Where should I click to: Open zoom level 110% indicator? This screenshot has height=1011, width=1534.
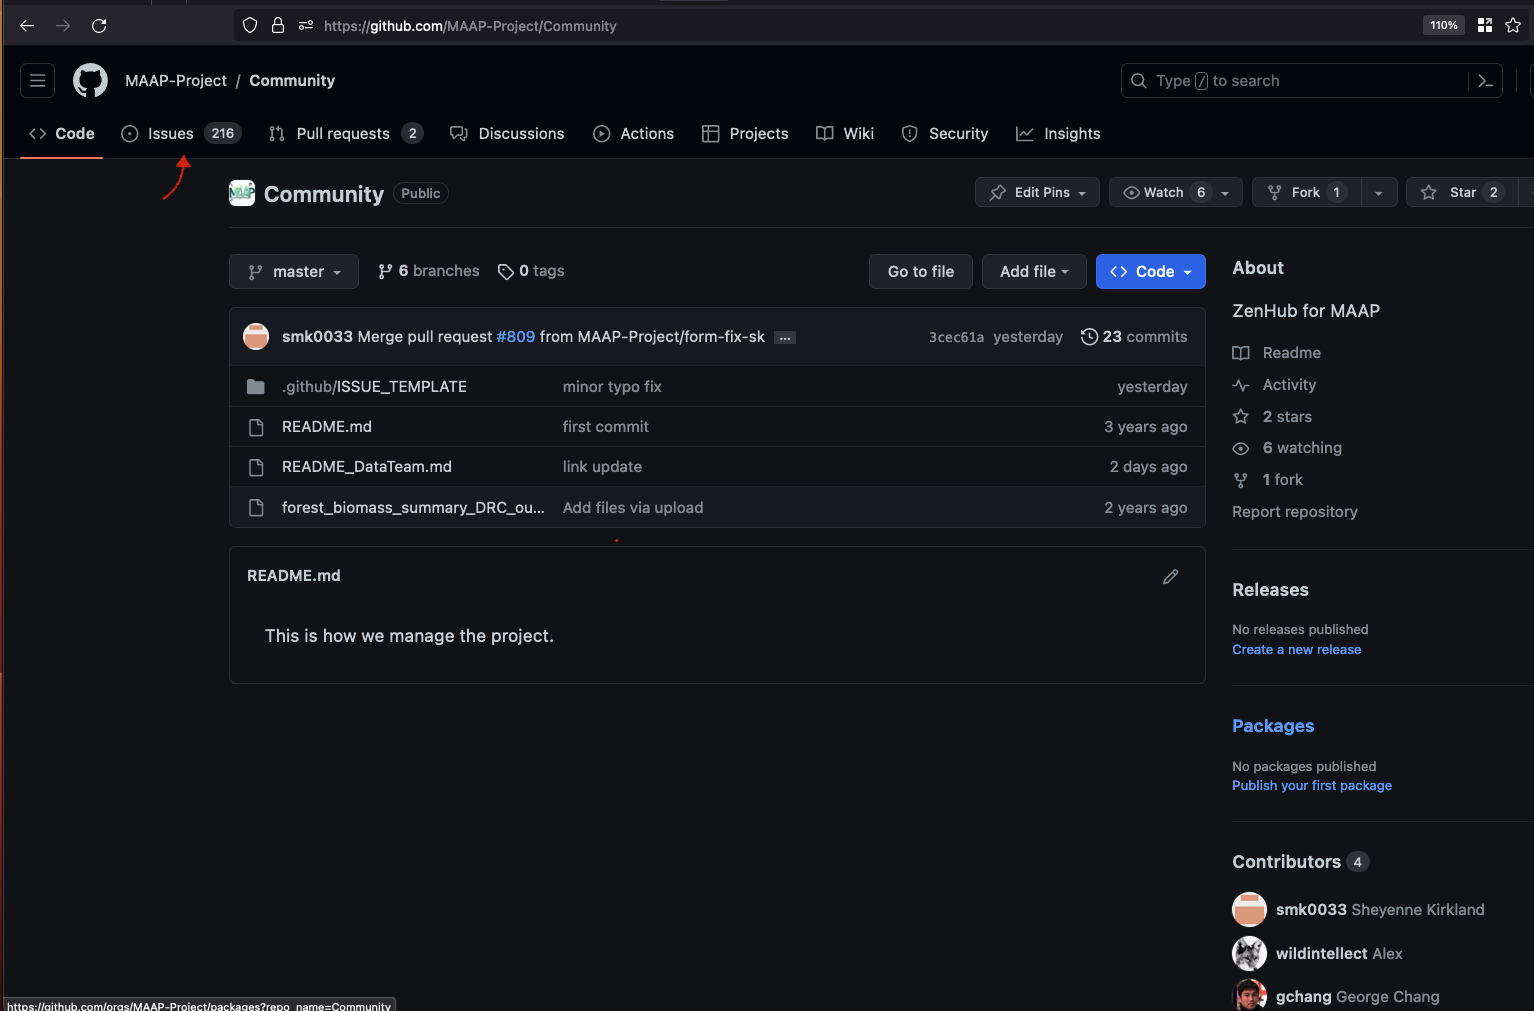pyautogui.click(x=1443, y=25)
